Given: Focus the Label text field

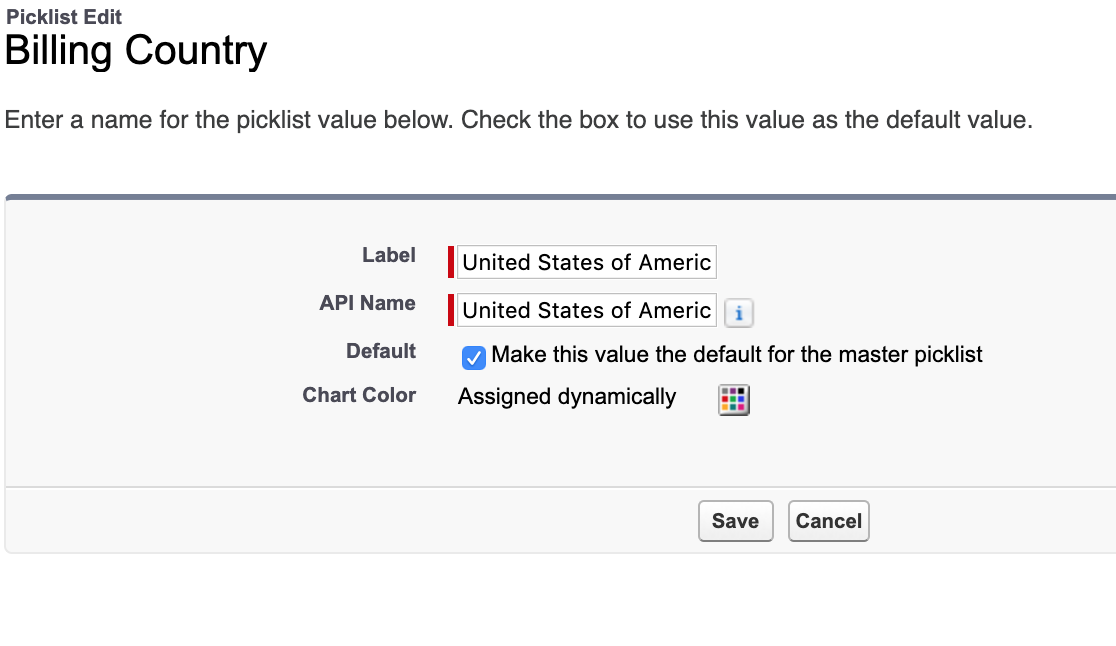Looking at the screenshot, I should click(586, 263).
